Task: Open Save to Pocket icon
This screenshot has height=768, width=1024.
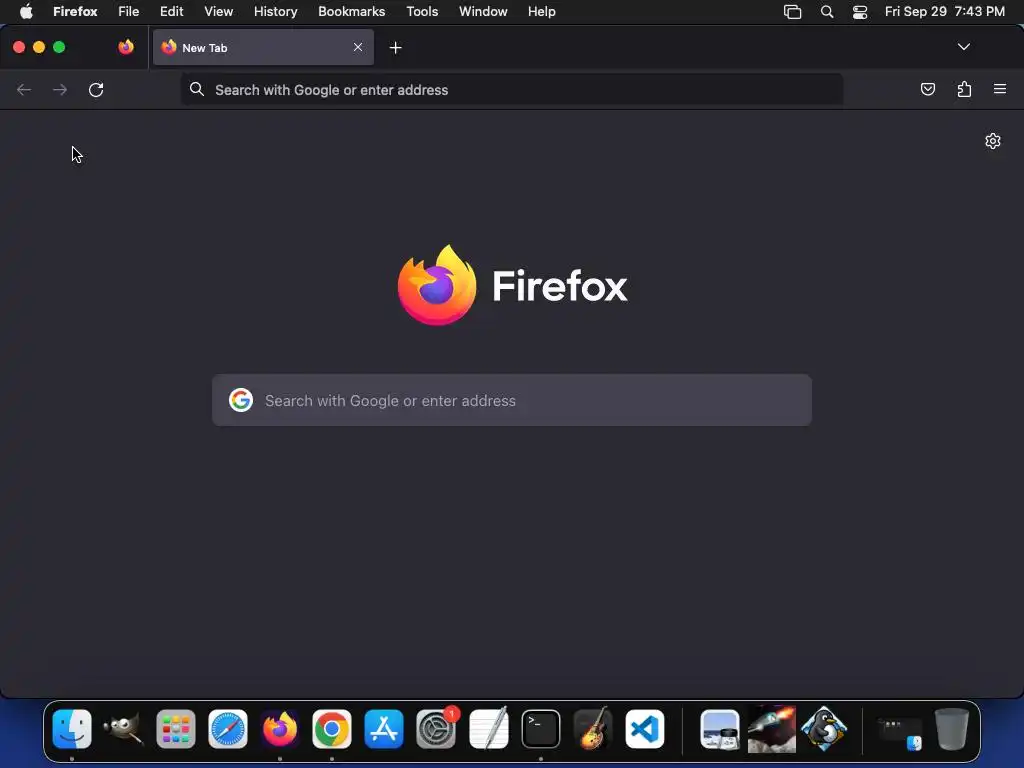Action: [x=927, y=89]
